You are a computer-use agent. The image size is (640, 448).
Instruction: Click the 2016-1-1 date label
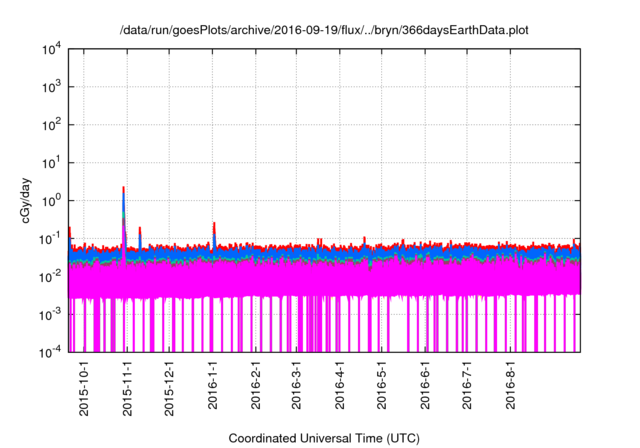click(x=212, y=385)
